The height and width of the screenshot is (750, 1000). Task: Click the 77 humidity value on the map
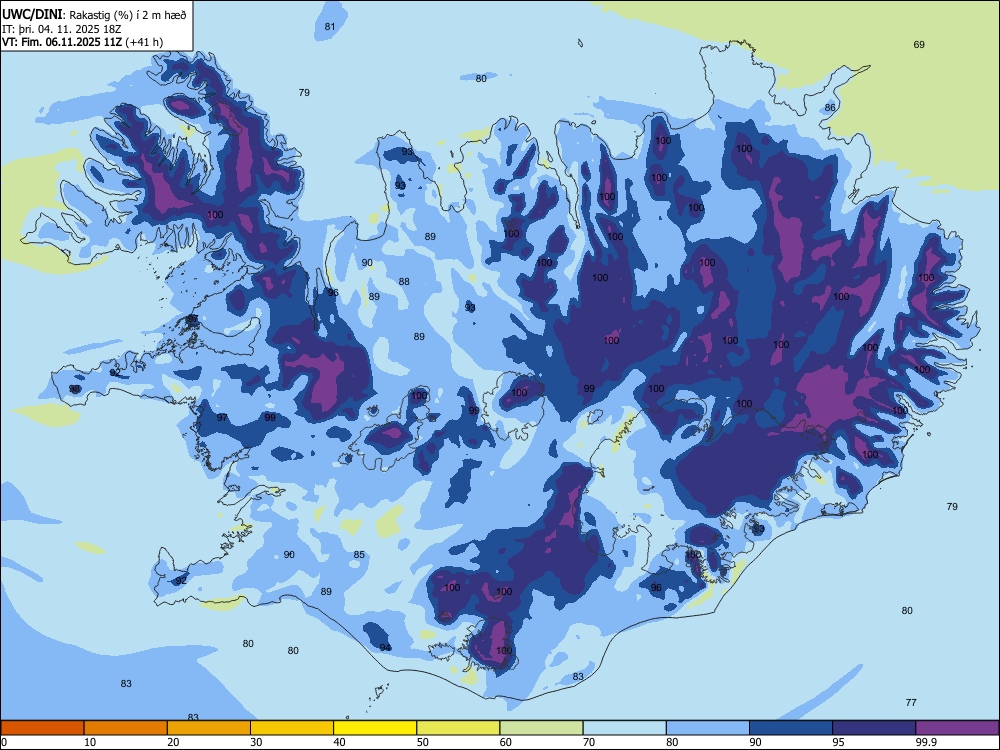tap(911, 703)
